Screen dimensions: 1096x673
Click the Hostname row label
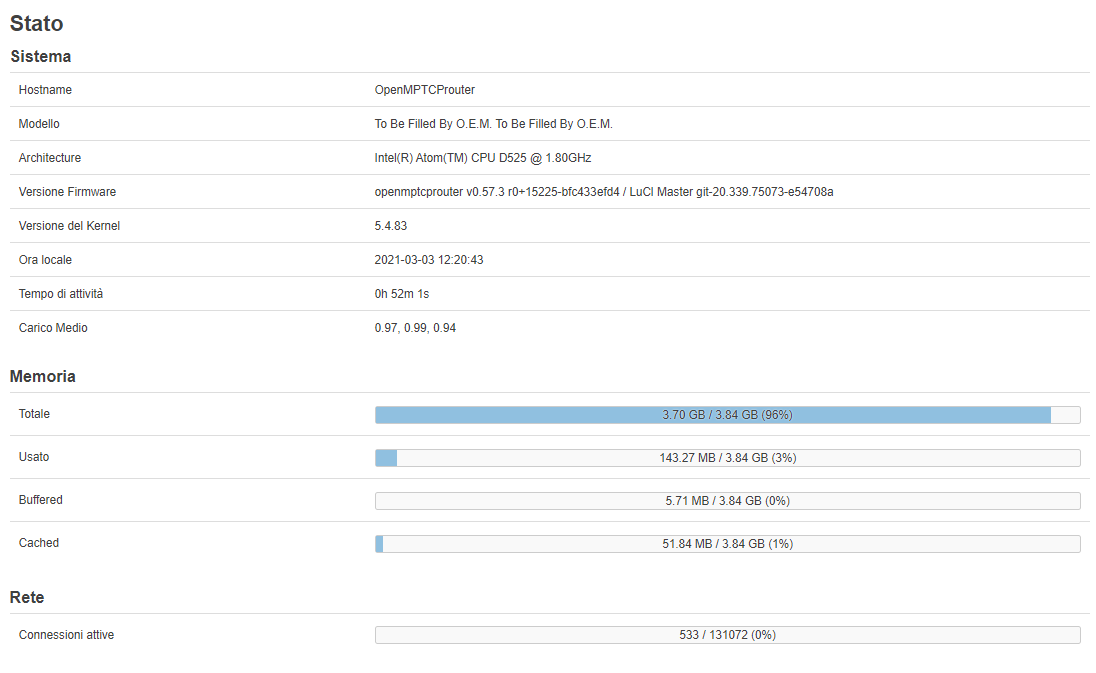pyautogui.click(x=44, y=90)
